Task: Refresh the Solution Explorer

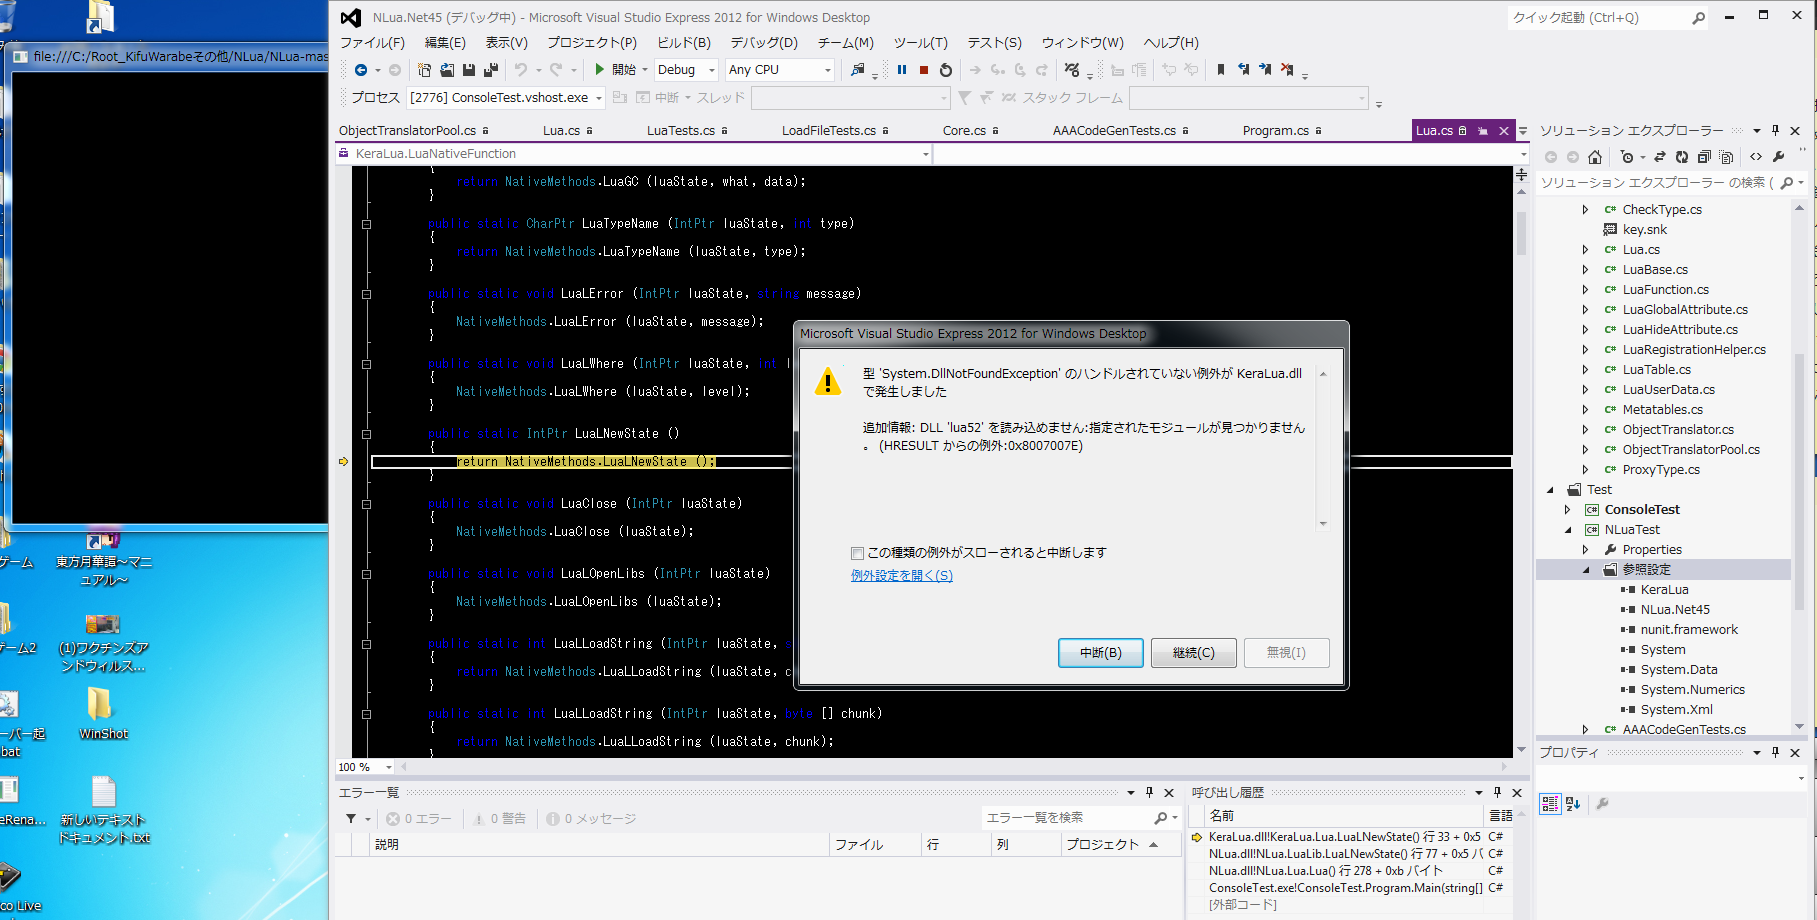Action: pos(1682,157)
